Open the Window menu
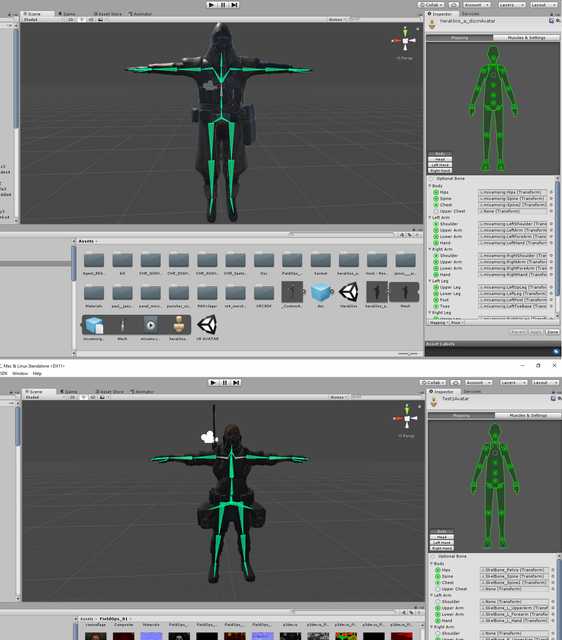This screenshot has height=640, width=562. [x=20, y=373]
